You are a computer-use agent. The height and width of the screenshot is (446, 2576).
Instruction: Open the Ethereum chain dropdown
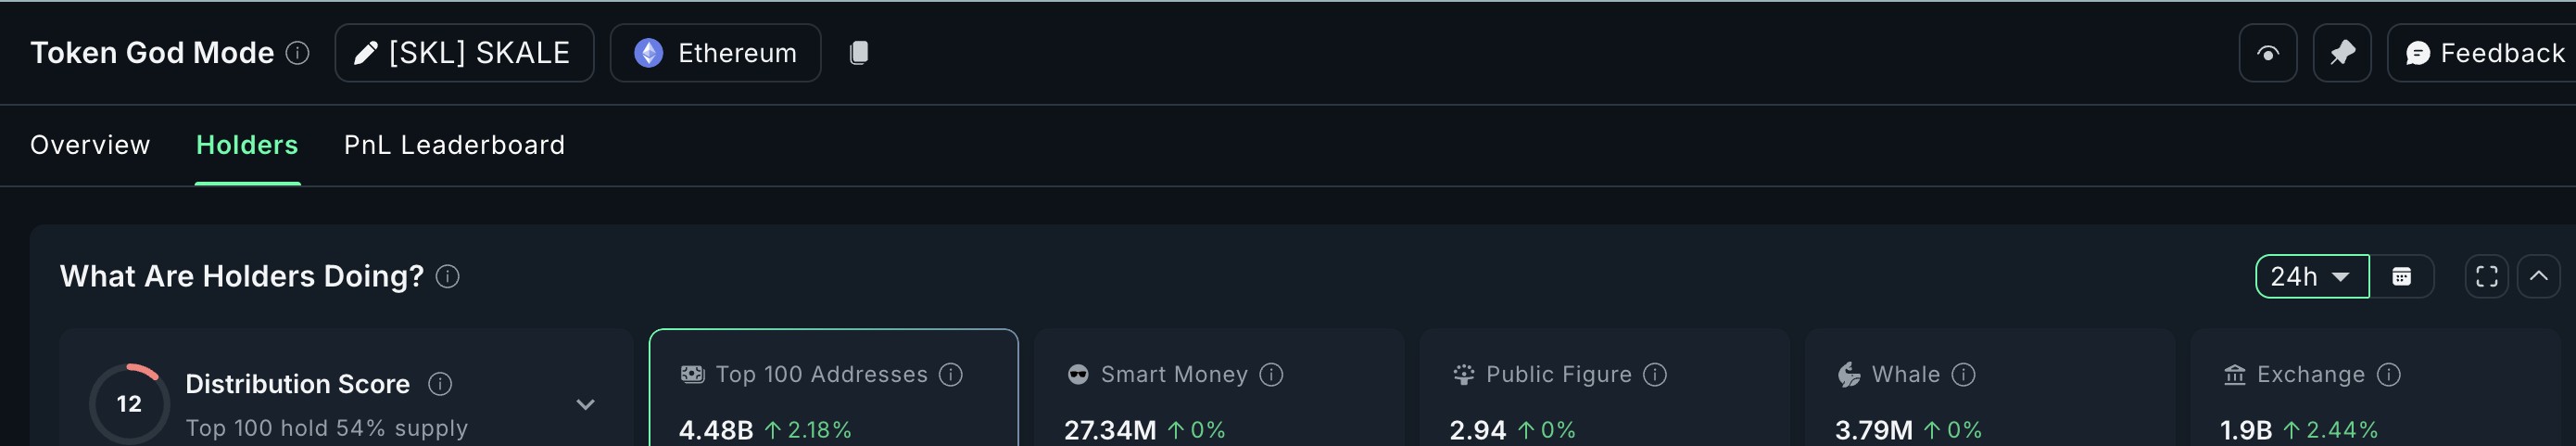coord(715,53)
